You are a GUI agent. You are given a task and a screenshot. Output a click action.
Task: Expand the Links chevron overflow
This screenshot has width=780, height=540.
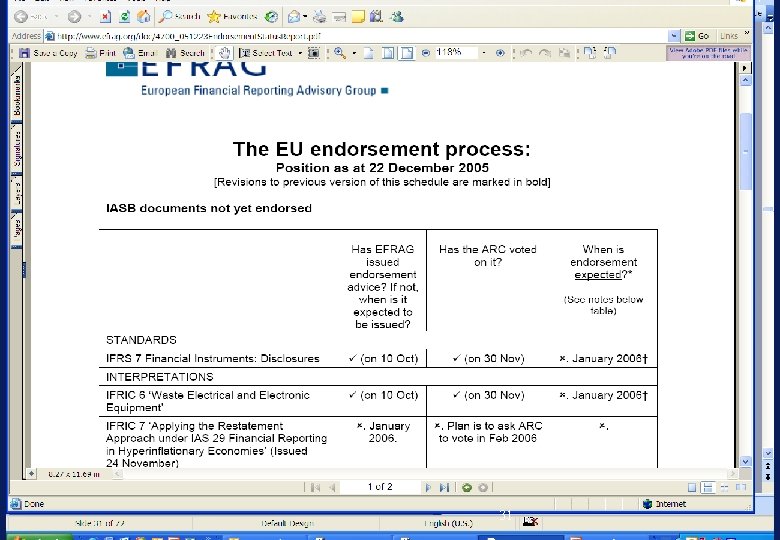tap(746, 34)
